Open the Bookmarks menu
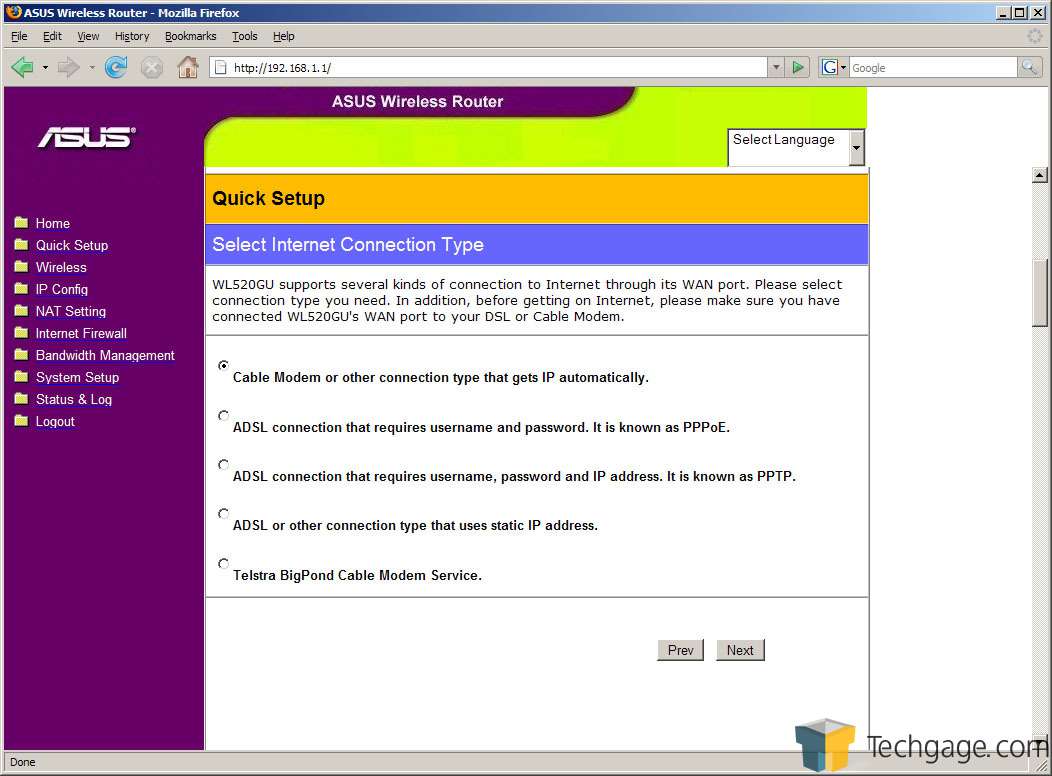The height and width of the screenshot is (776, 1052). (x=191, y=36)
